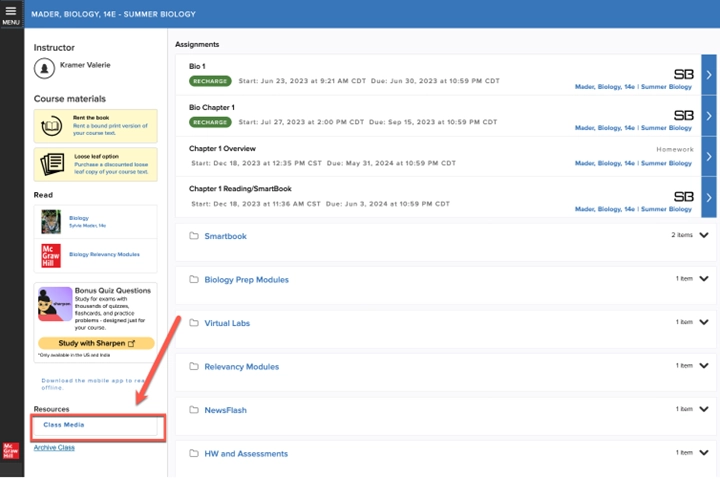Click the Mader Biology 14e course title header
The height and width of the screenshot is (479, 720).
[113, 14]
